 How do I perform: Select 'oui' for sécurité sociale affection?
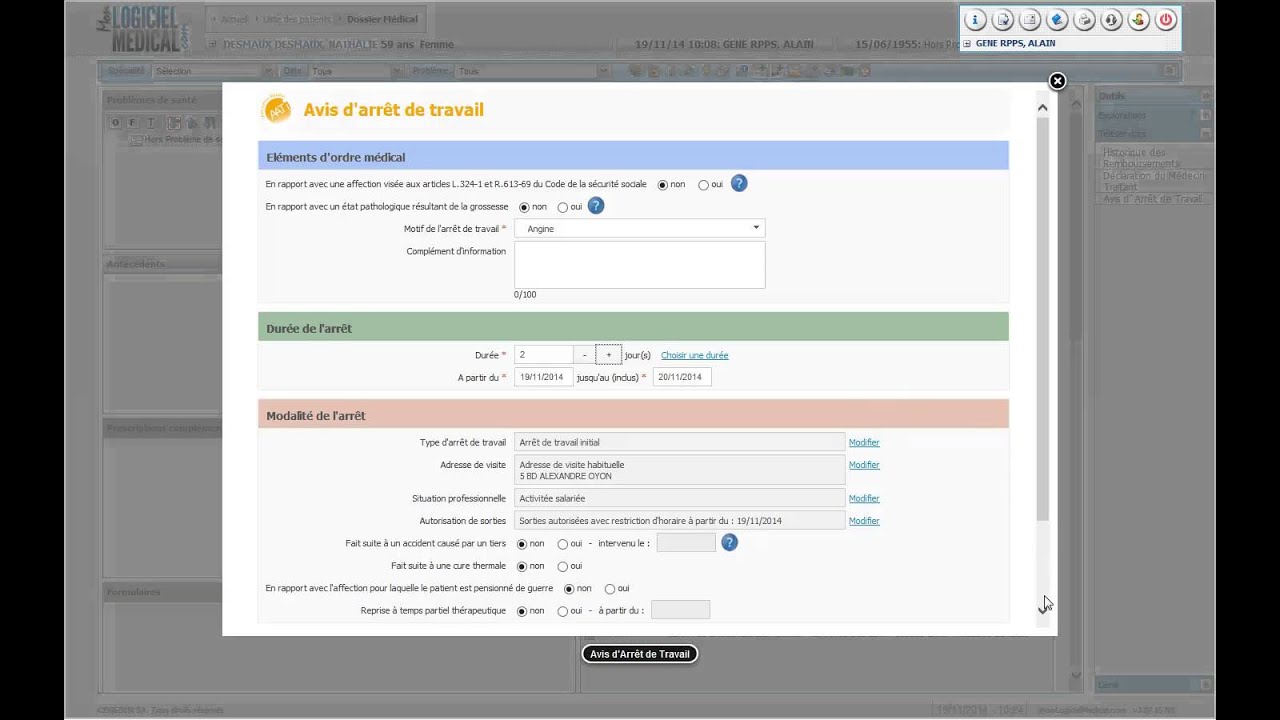tap(703, 184)
